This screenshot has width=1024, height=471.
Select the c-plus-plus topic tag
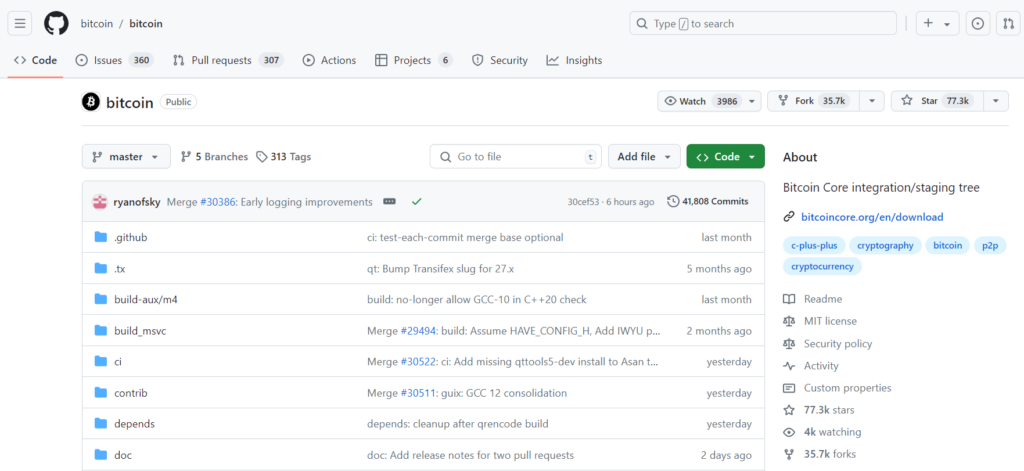coord(814,245)
